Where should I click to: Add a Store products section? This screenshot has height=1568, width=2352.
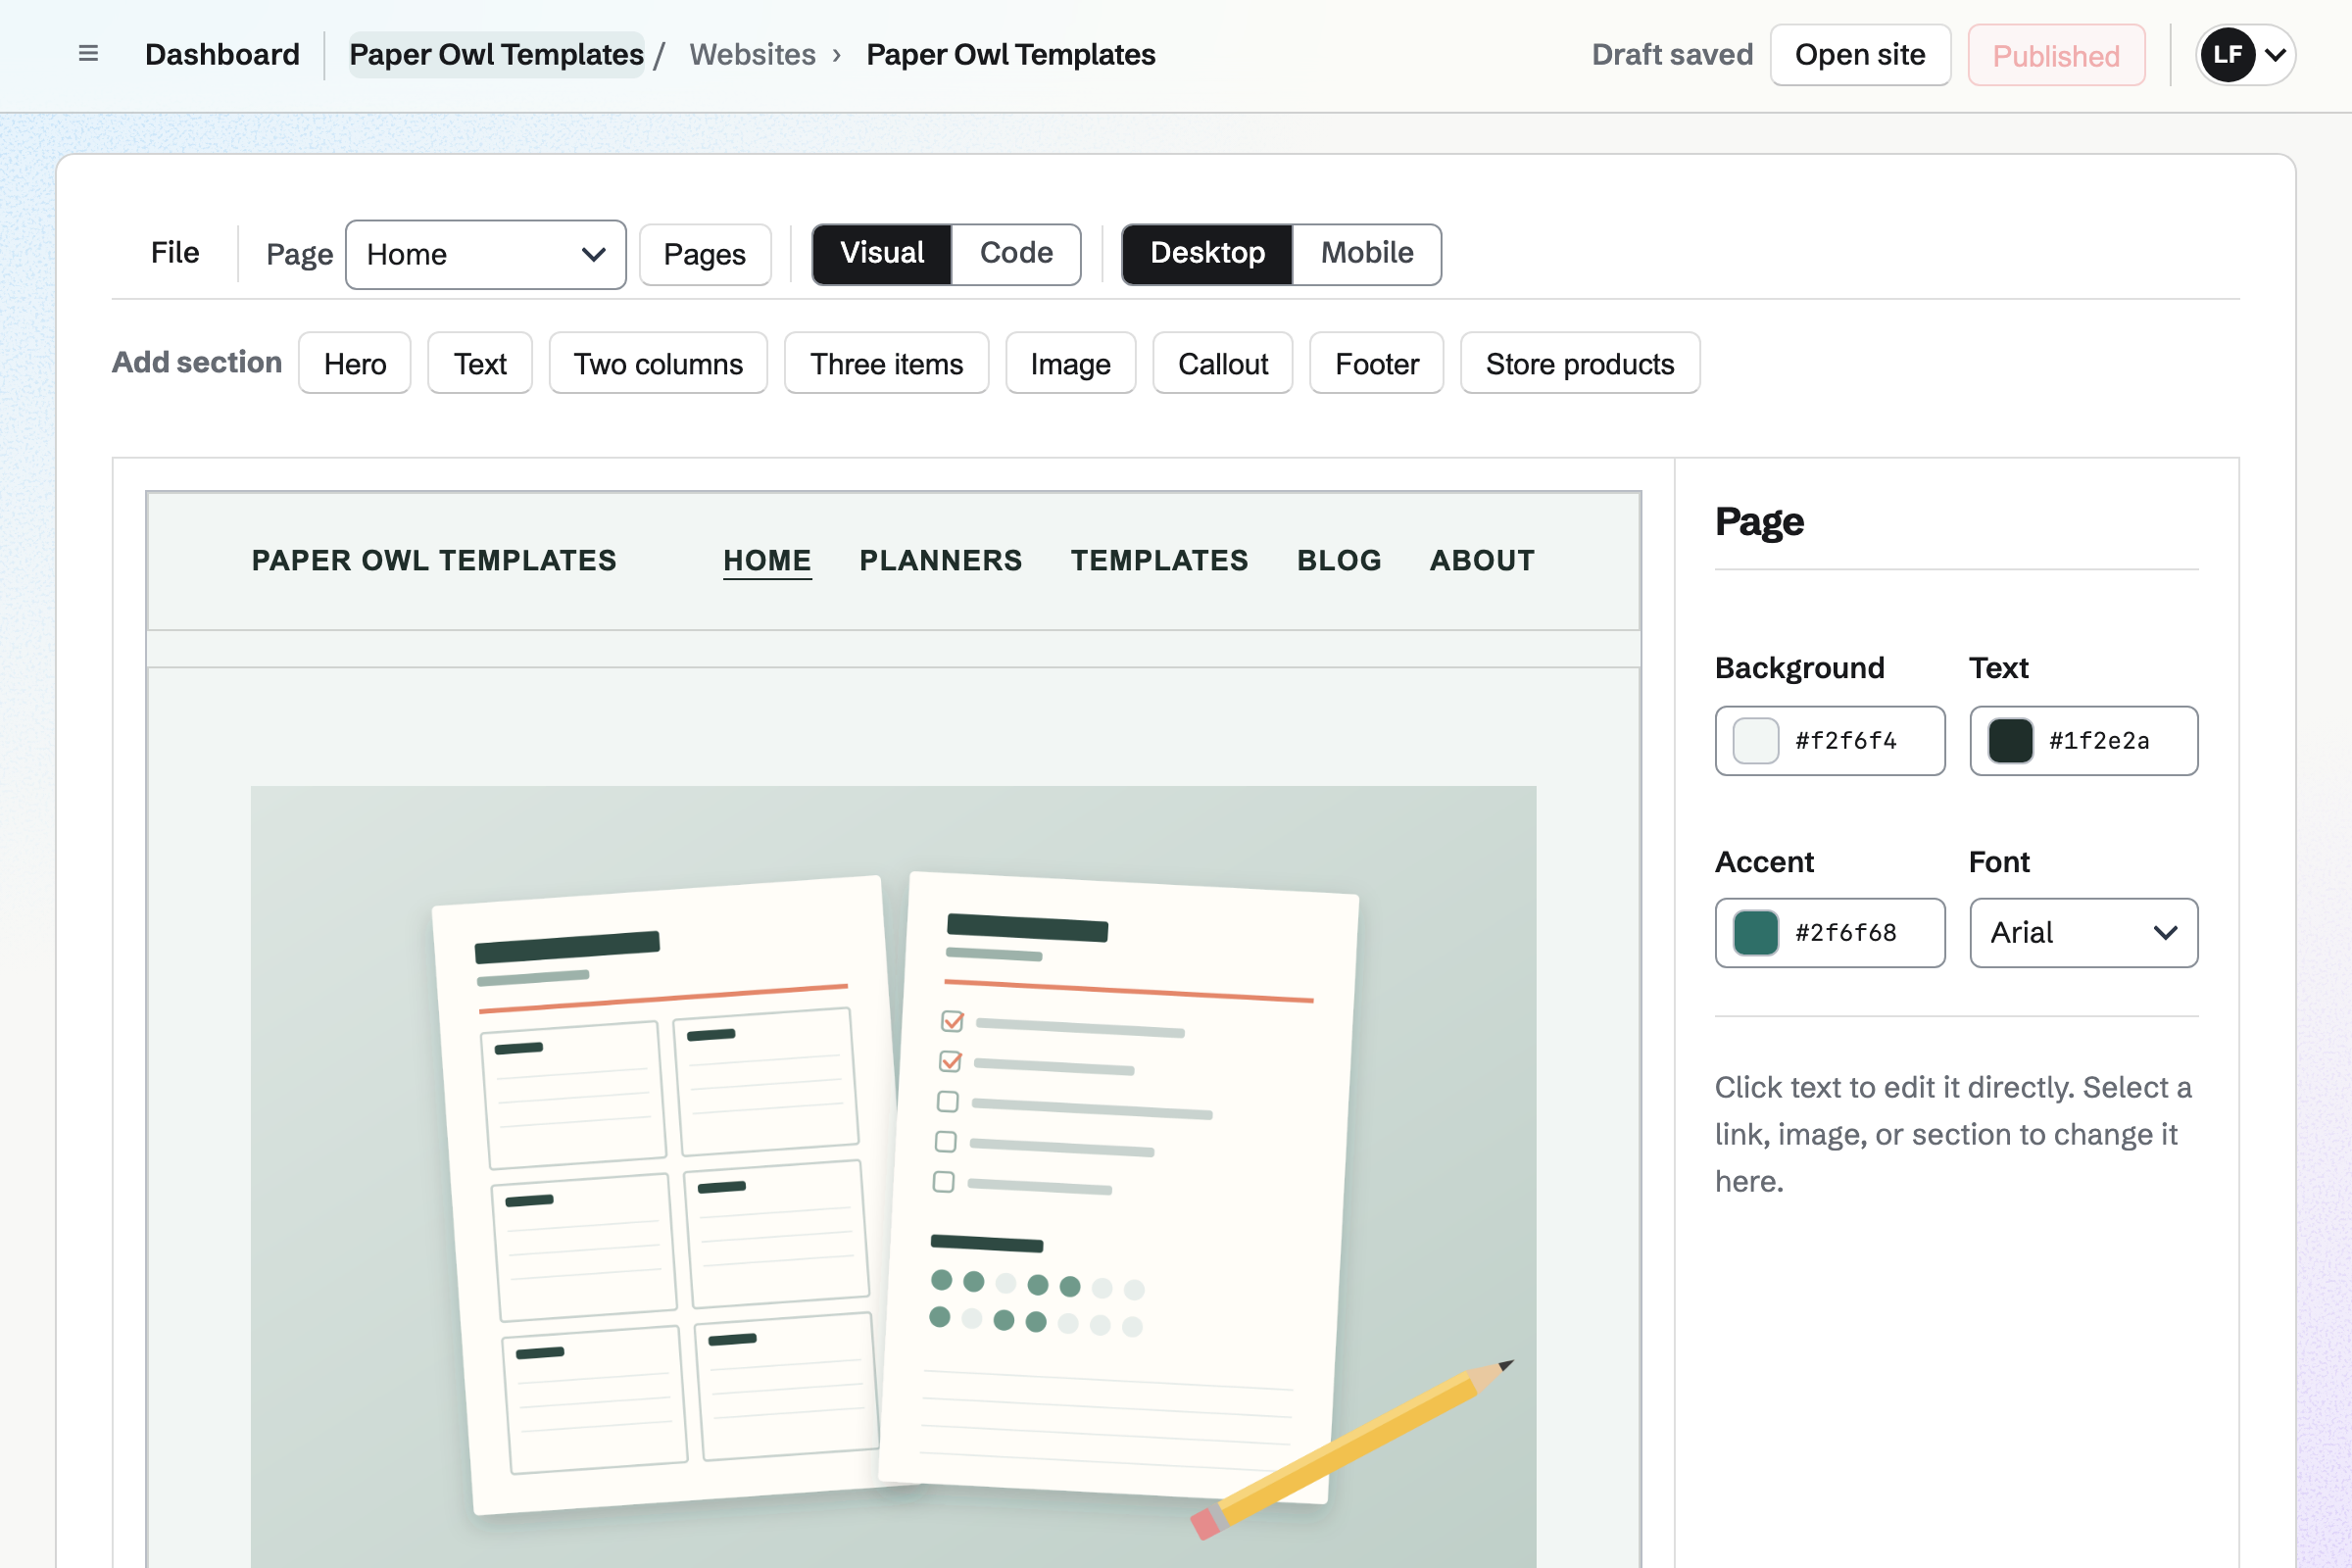click(x=1580, y=363)
